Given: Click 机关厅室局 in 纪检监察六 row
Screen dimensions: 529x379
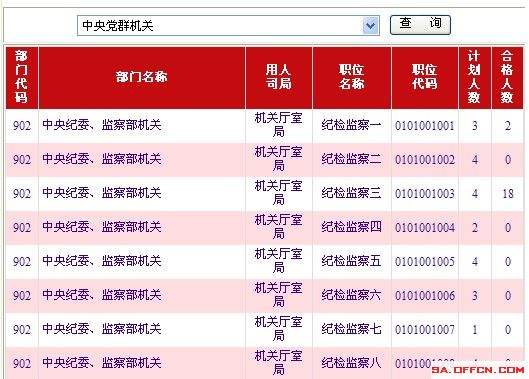Looking at the screenshot, I should click(279, 295).
